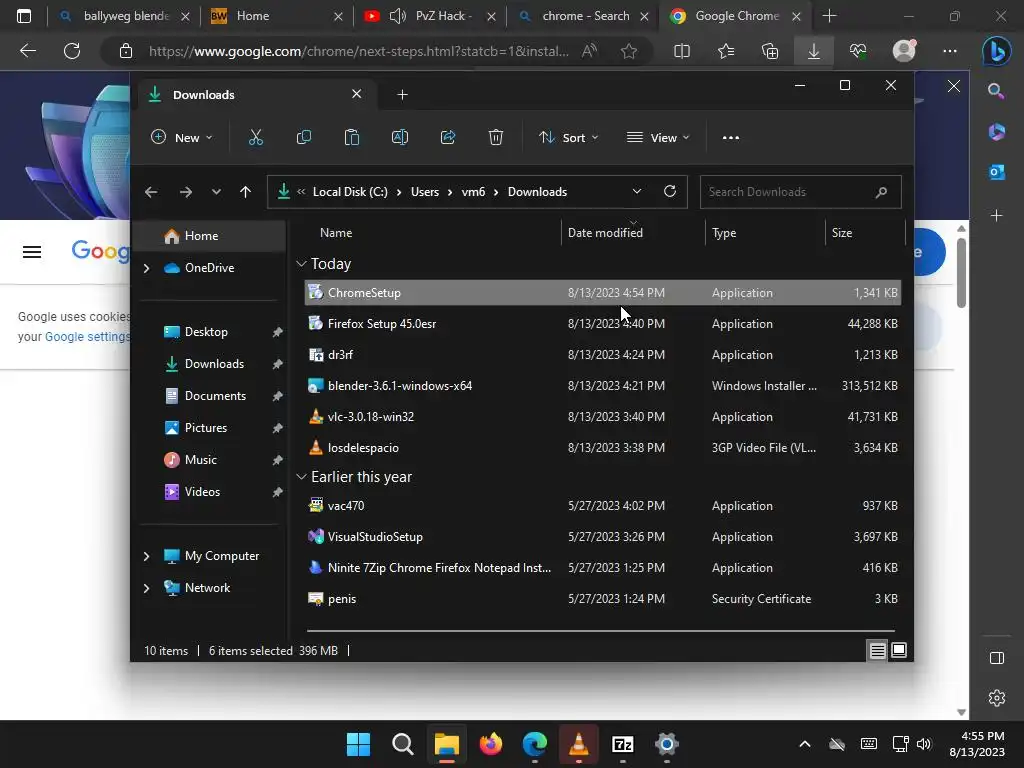Click the page vertical scrollbar thumb

pyautogui.click(x=961, y=272)
